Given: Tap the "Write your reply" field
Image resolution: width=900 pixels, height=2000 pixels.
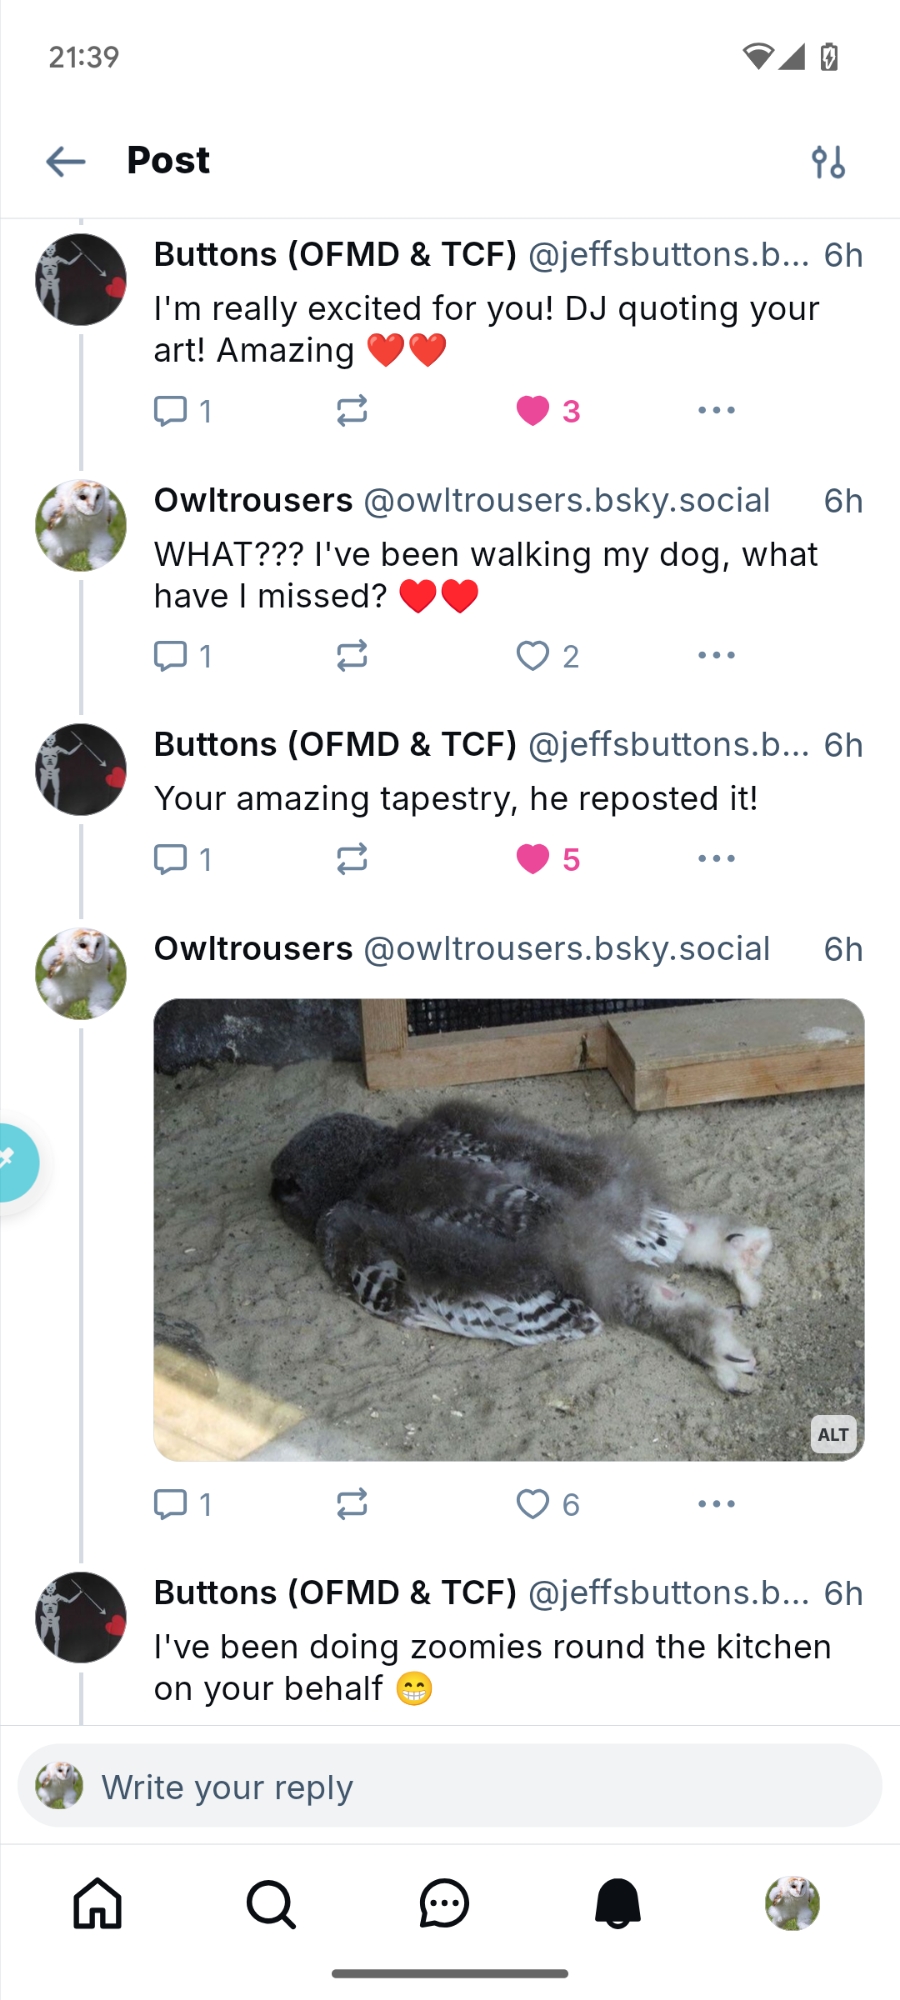Looking at the screenshot, I should pos(450,1787).
